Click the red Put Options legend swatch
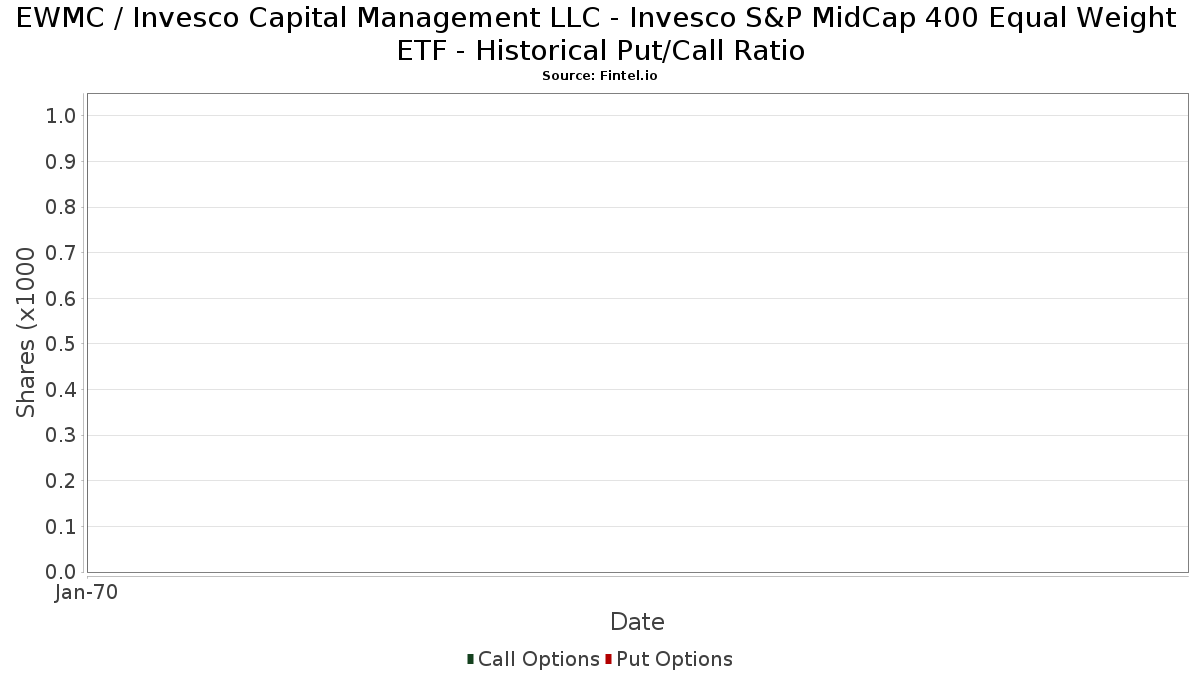The image size is (1200, 675). [x=608, y=658]
